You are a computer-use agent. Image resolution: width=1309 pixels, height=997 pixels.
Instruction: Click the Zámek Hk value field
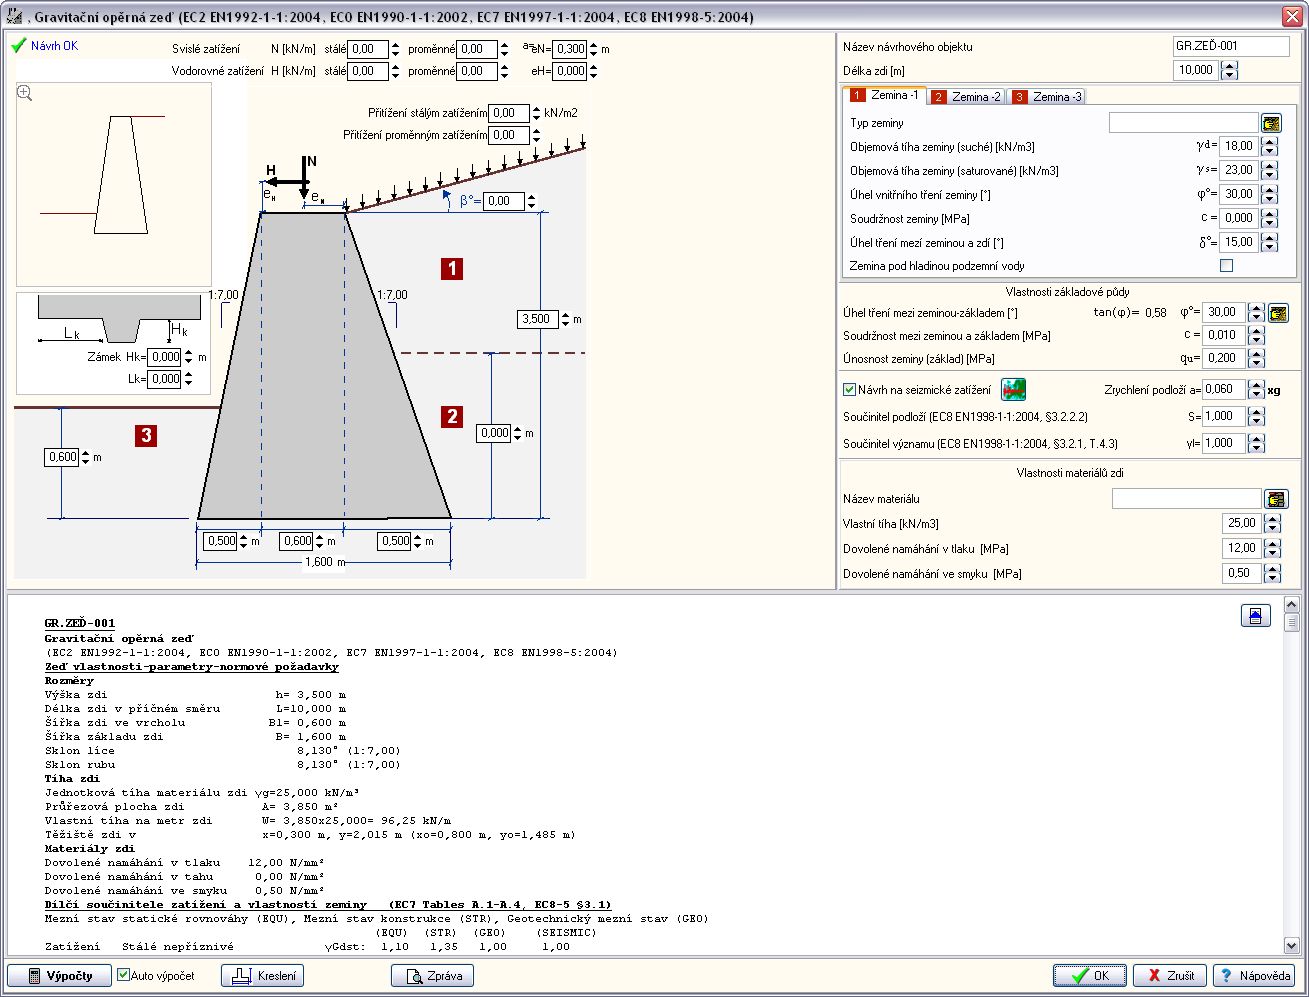(x=164, y=357)
